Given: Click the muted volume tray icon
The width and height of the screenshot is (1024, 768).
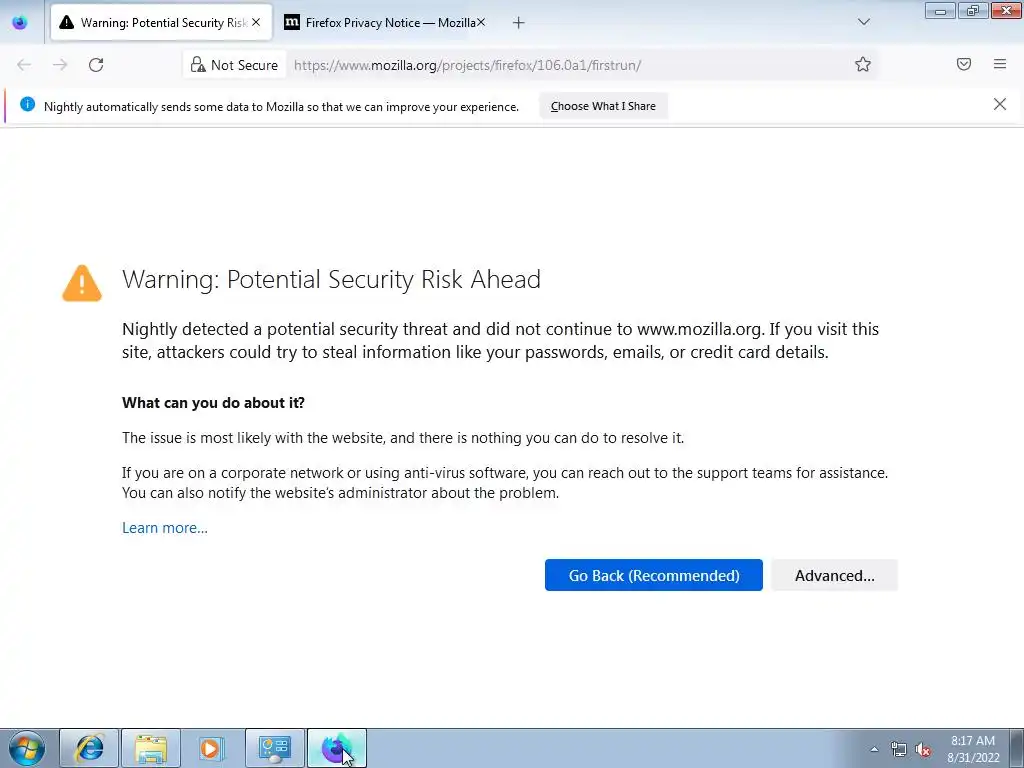Looking at the screenshot, I should (x=923, y=749).
